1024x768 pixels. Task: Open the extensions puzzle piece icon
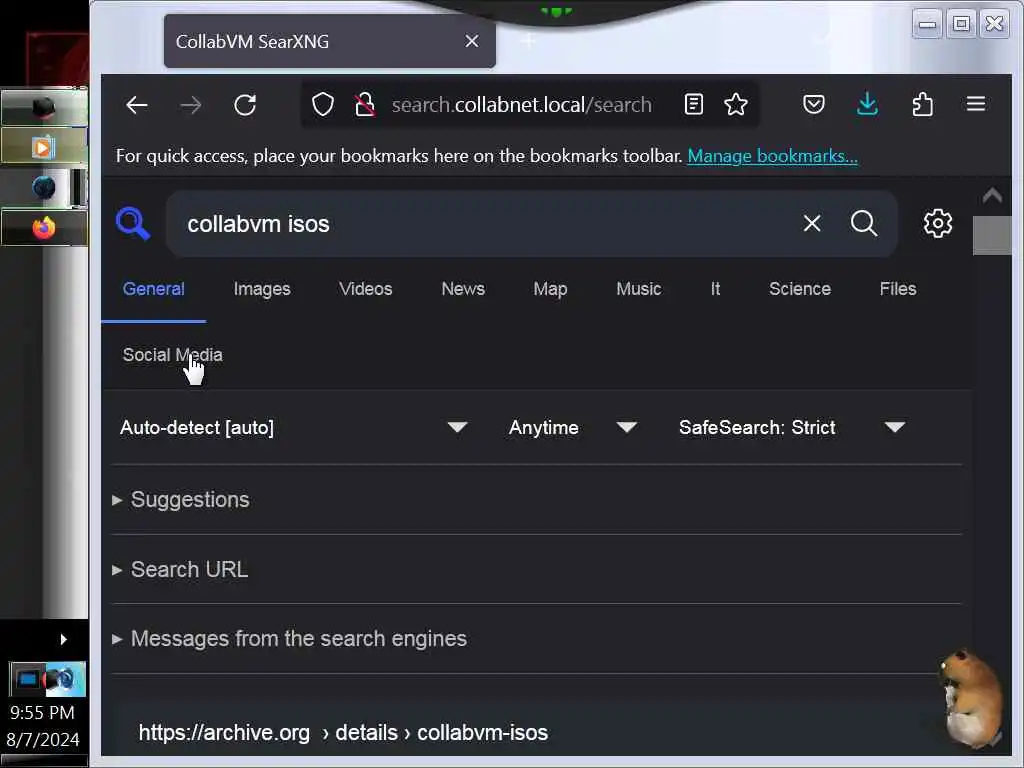tap(922, 104)
